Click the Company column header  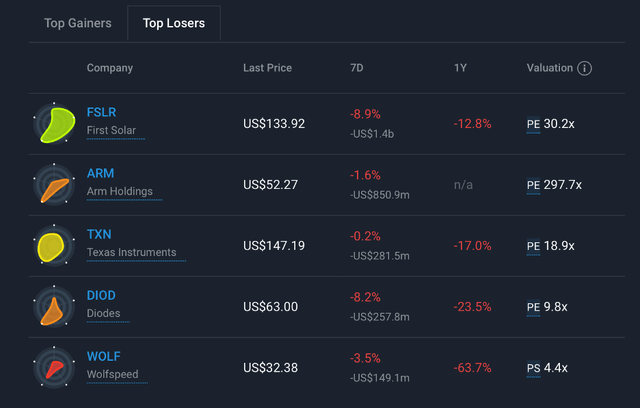[110, 68]
